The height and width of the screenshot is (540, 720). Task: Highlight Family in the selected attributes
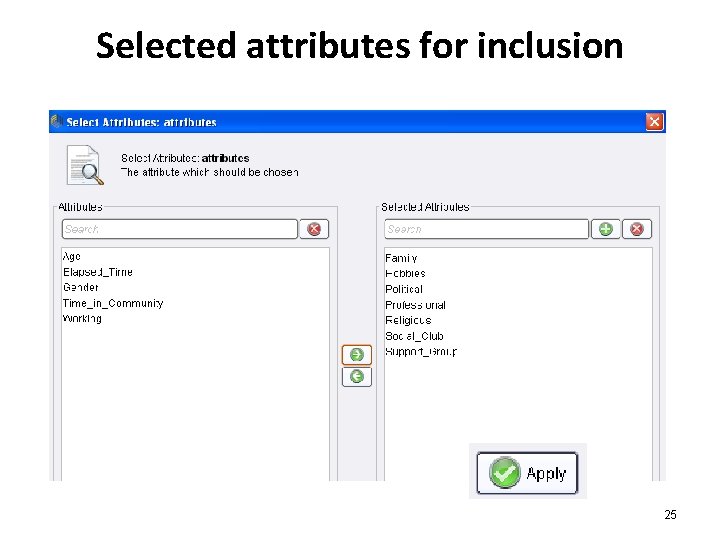401,258
